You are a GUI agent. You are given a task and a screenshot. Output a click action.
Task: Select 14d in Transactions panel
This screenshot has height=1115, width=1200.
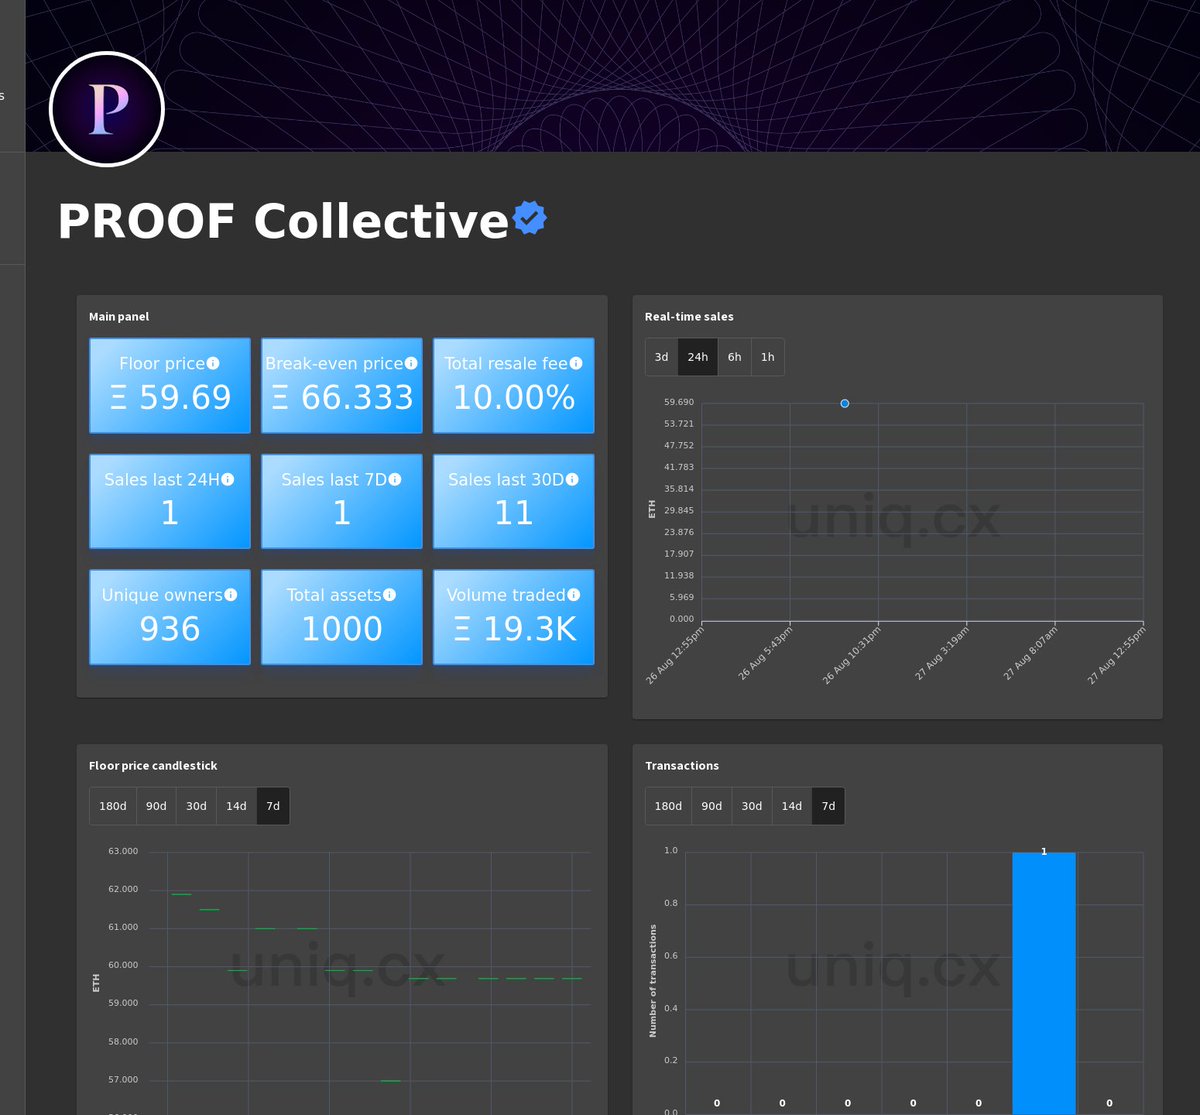coord(792,806)
